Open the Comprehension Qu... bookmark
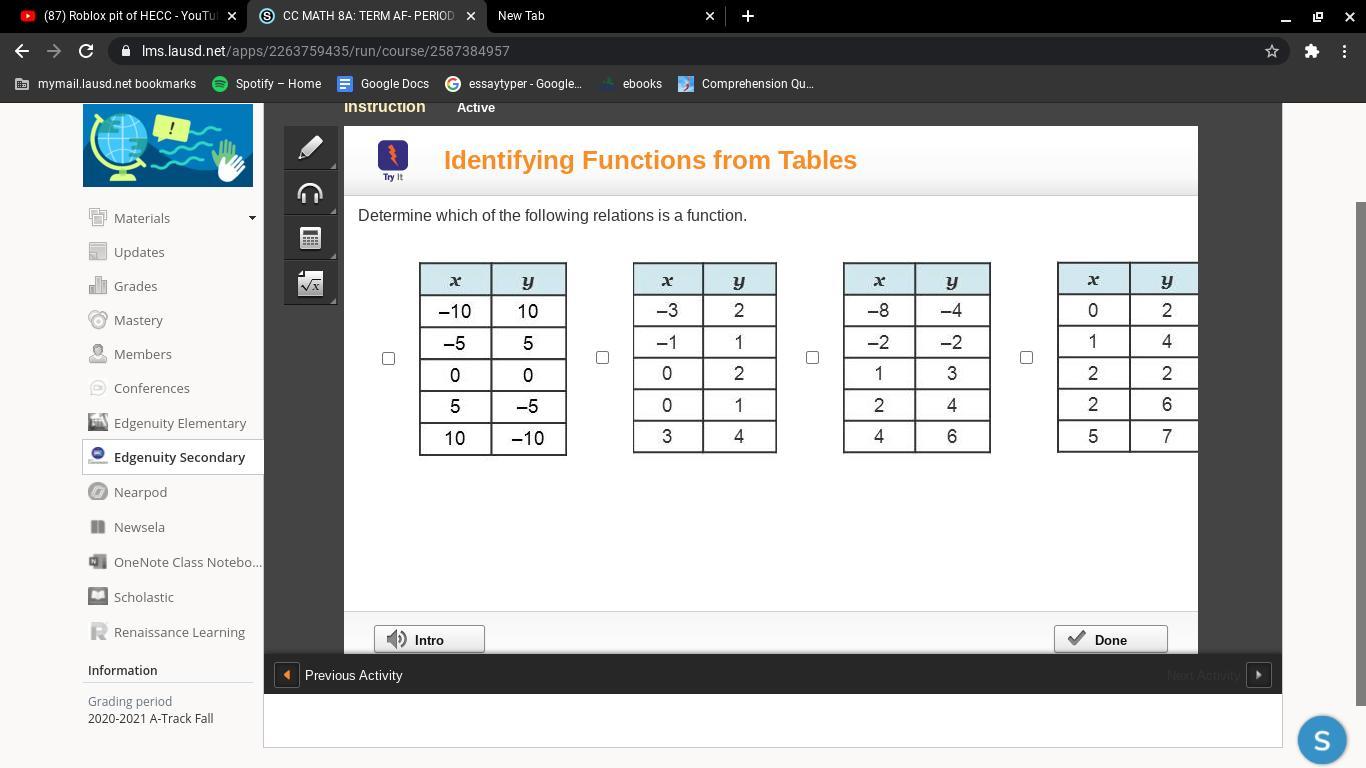The height and width of the screenshot is (768, 1366). 746,84
